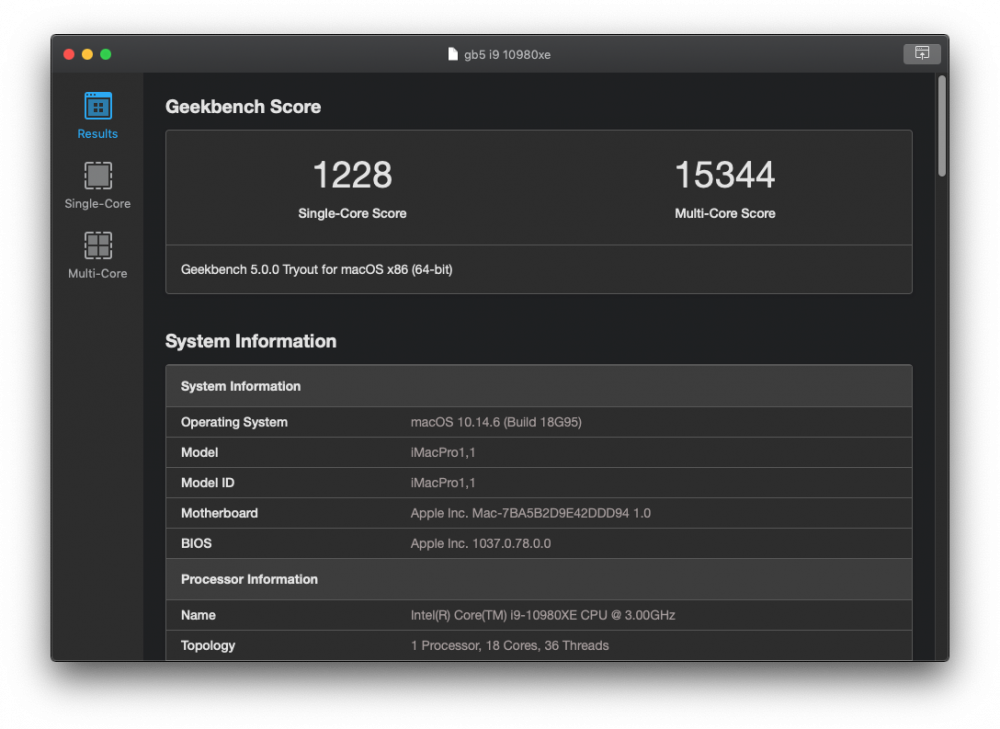The width and height of the screenshot is (1000, 729).
Task: Switch to Single-Core results view
Action: pyautogui.click(x=98, y=186)
